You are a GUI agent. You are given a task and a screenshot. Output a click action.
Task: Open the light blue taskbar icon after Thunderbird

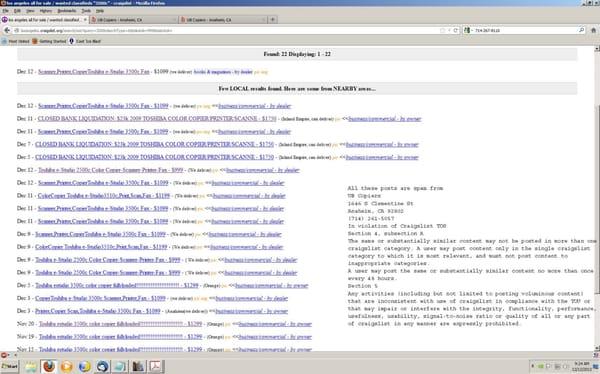click(x=120, y=366)
